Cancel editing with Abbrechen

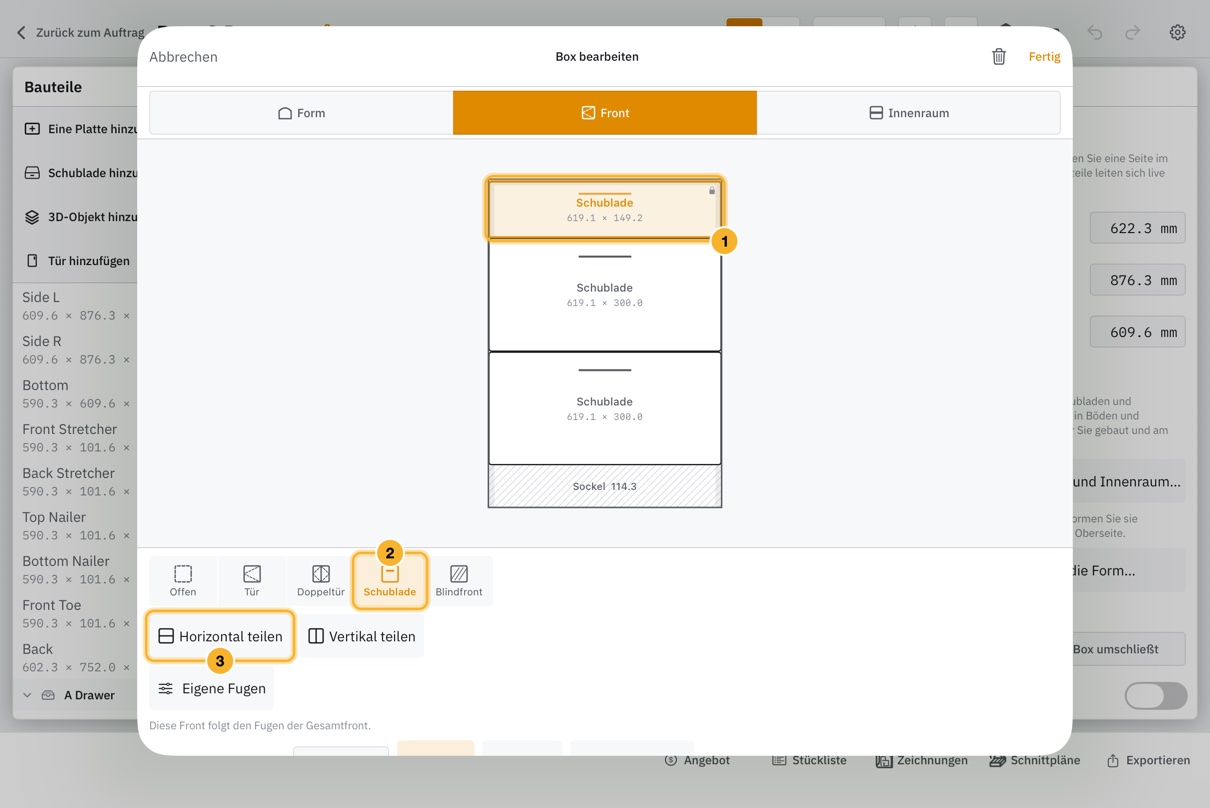click(183, 57)
